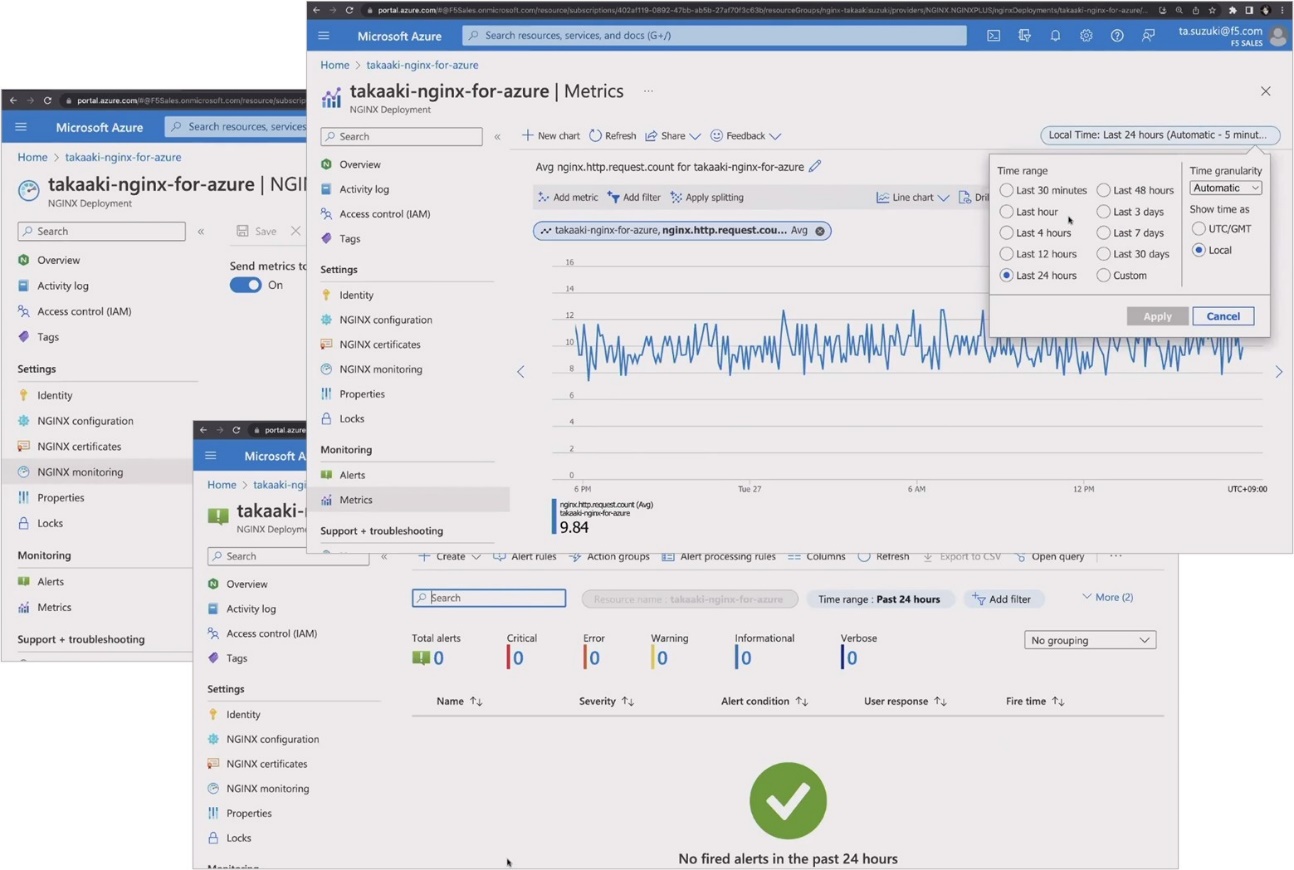
Task: Click the blue legend color bar for nginx.http.request.count
Action: (554, 517)
